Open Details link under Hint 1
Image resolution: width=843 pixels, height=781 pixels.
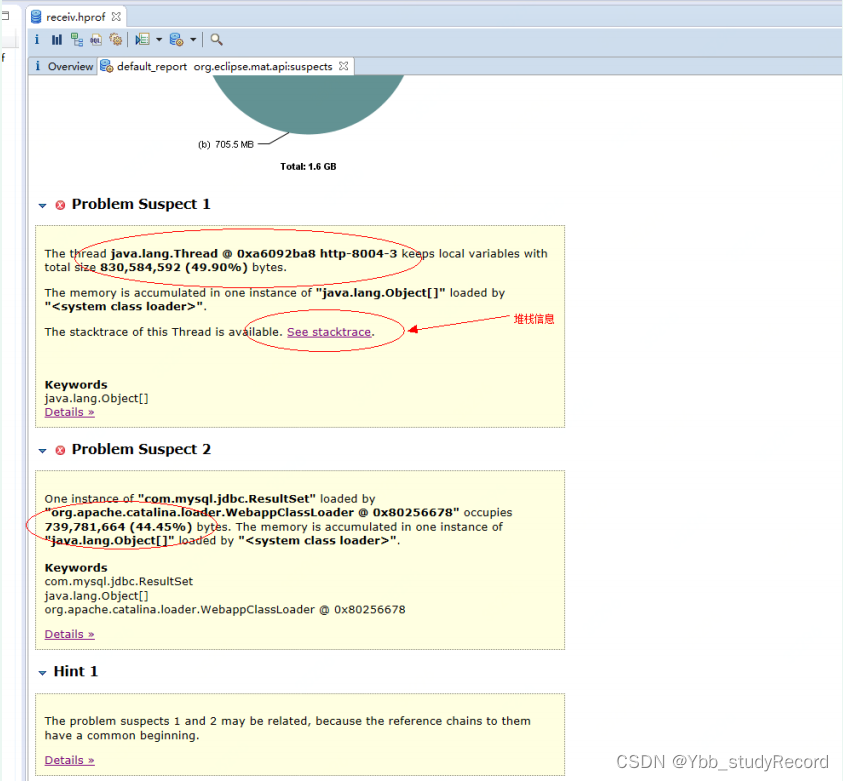(69, 760)
